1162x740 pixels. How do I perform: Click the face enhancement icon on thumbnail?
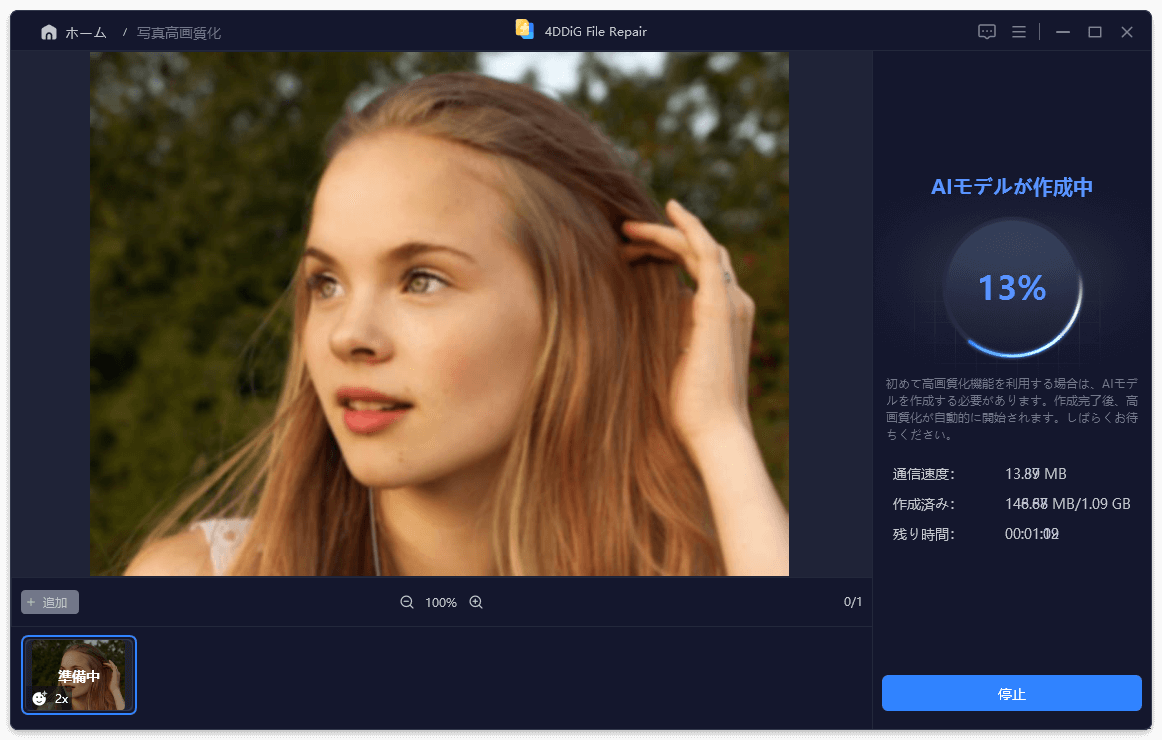click(x=39, y=698)
